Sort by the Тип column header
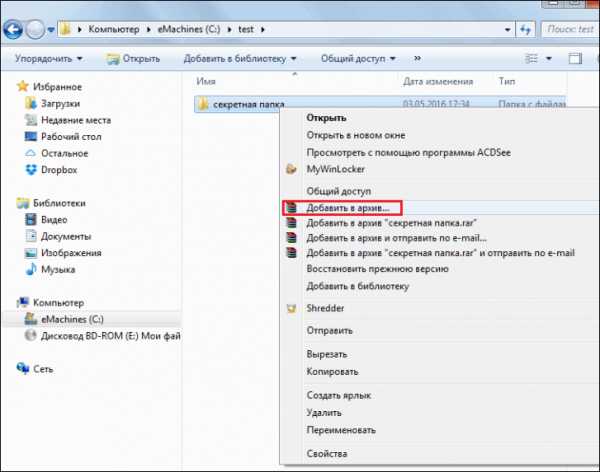Screen dimensions: 600x472 point(507,82)
